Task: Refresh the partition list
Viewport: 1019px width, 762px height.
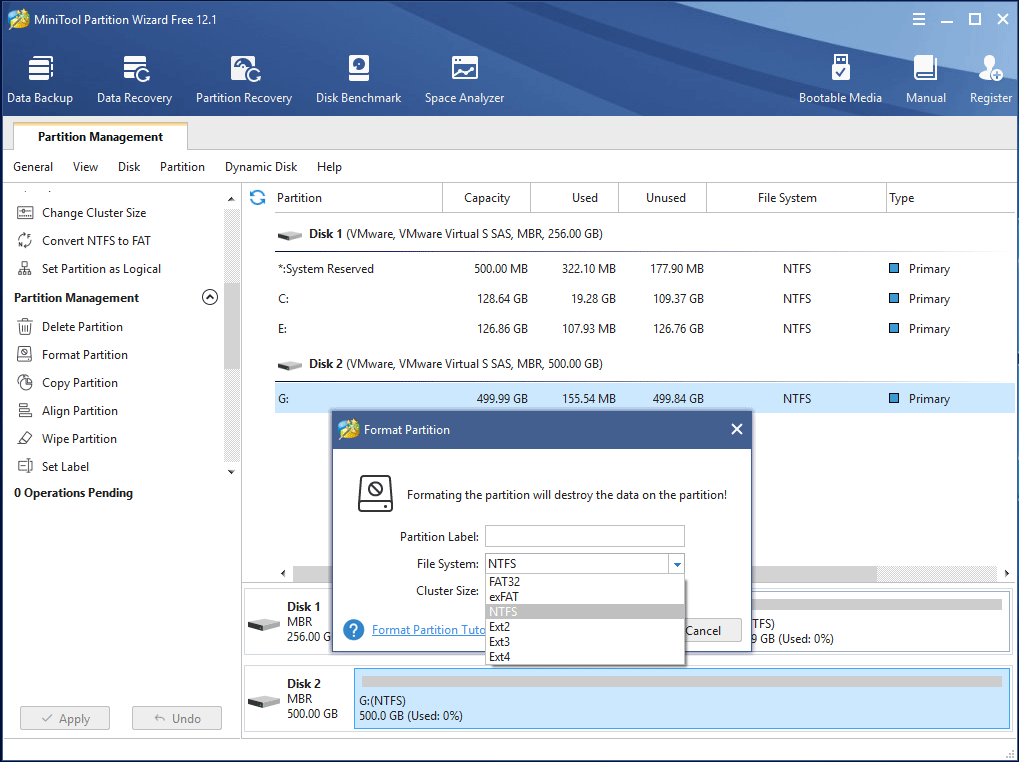Action: (x=257, y=197)
